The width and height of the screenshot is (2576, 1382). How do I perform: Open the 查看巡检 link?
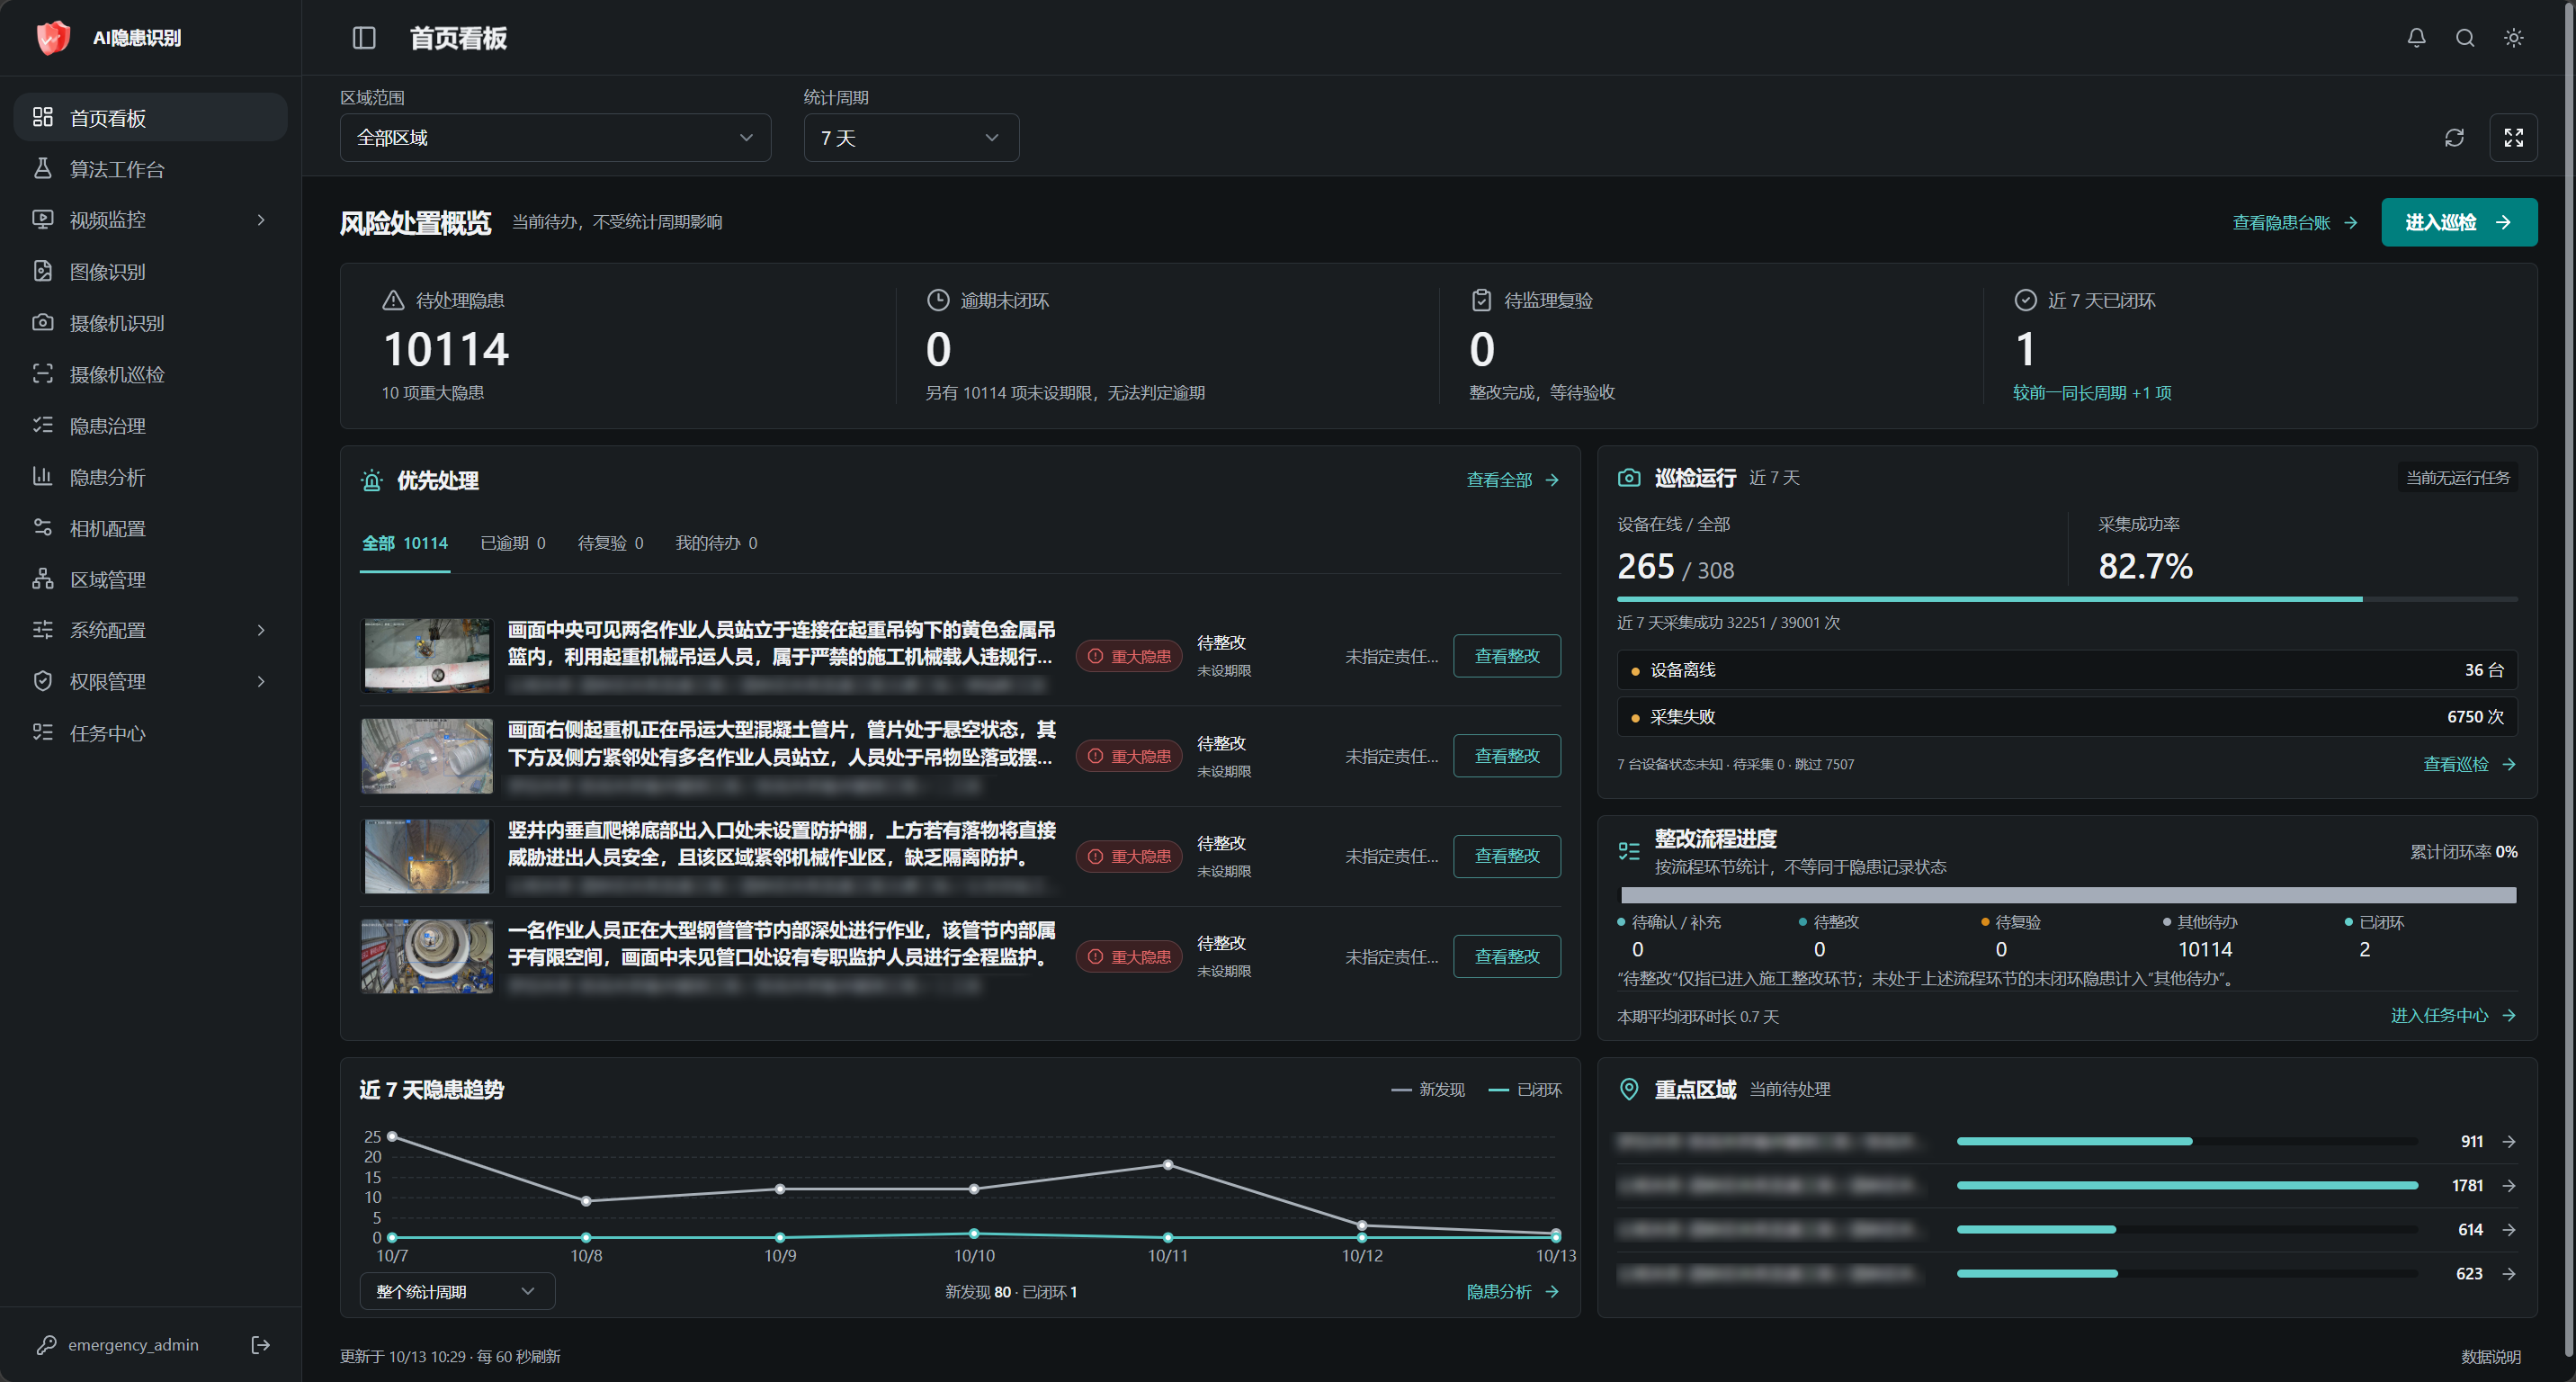point(2468,764)
